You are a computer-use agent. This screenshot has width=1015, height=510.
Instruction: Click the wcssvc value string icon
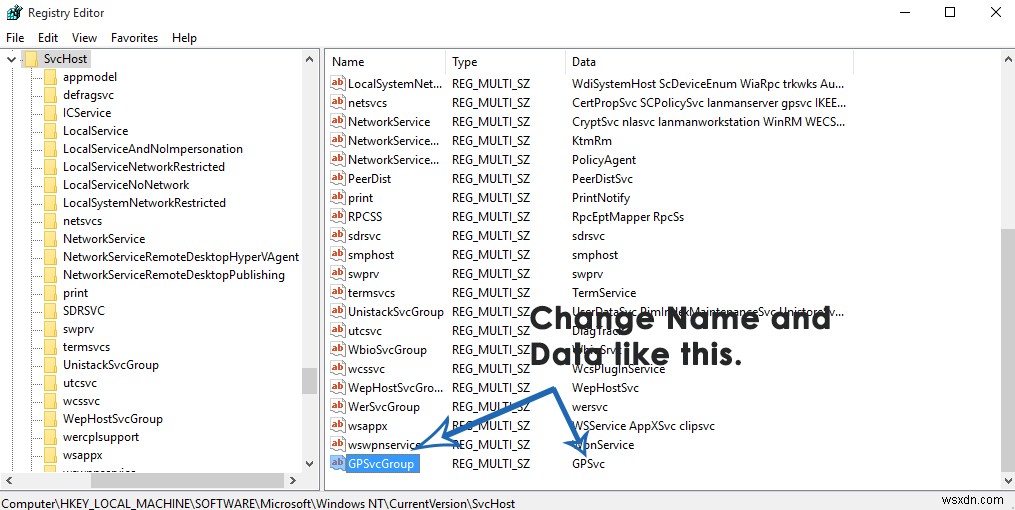tap(337, 368)
